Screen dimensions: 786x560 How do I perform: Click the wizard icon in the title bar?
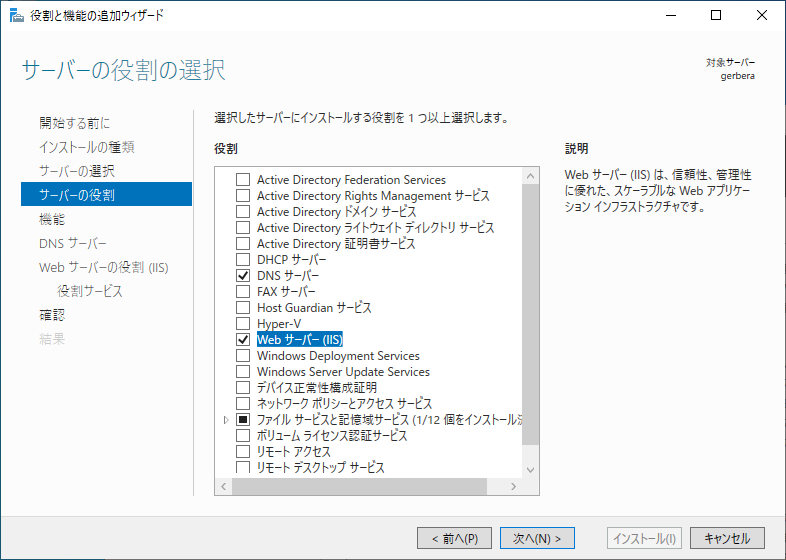click(x=17, y=16)
